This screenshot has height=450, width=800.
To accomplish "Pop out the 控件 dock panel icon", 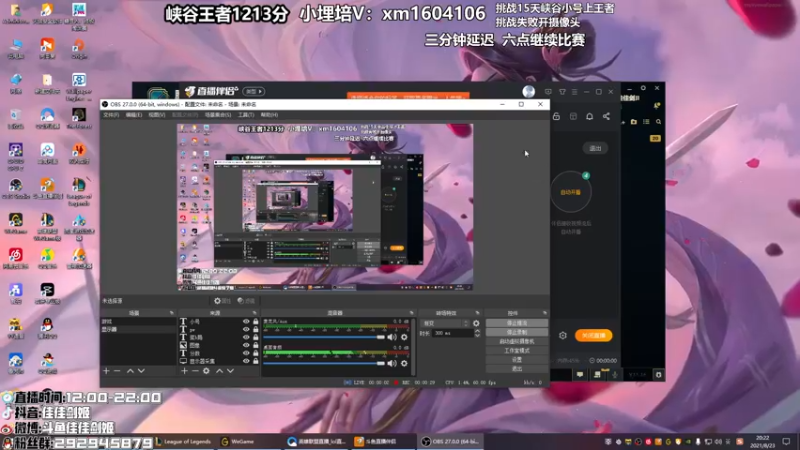I will coord(544,313).
